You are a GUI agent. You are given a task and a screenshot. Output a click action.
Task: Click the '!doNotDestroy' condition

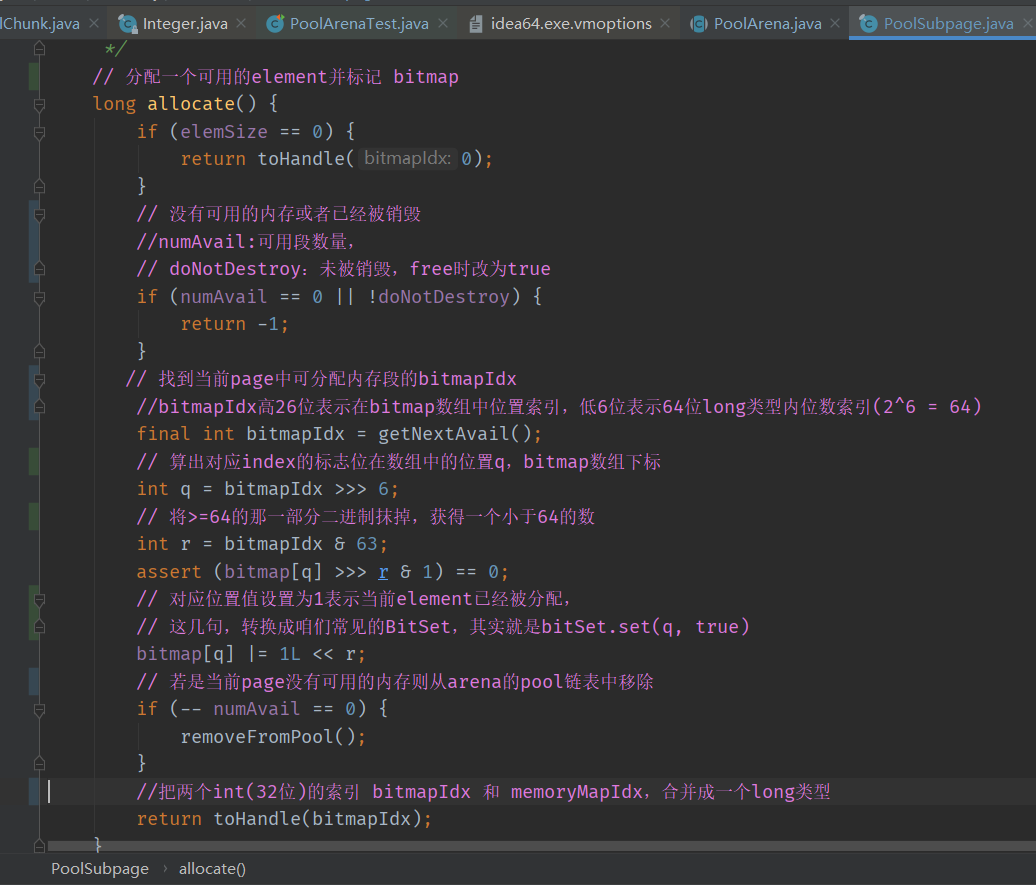point(438,297)
